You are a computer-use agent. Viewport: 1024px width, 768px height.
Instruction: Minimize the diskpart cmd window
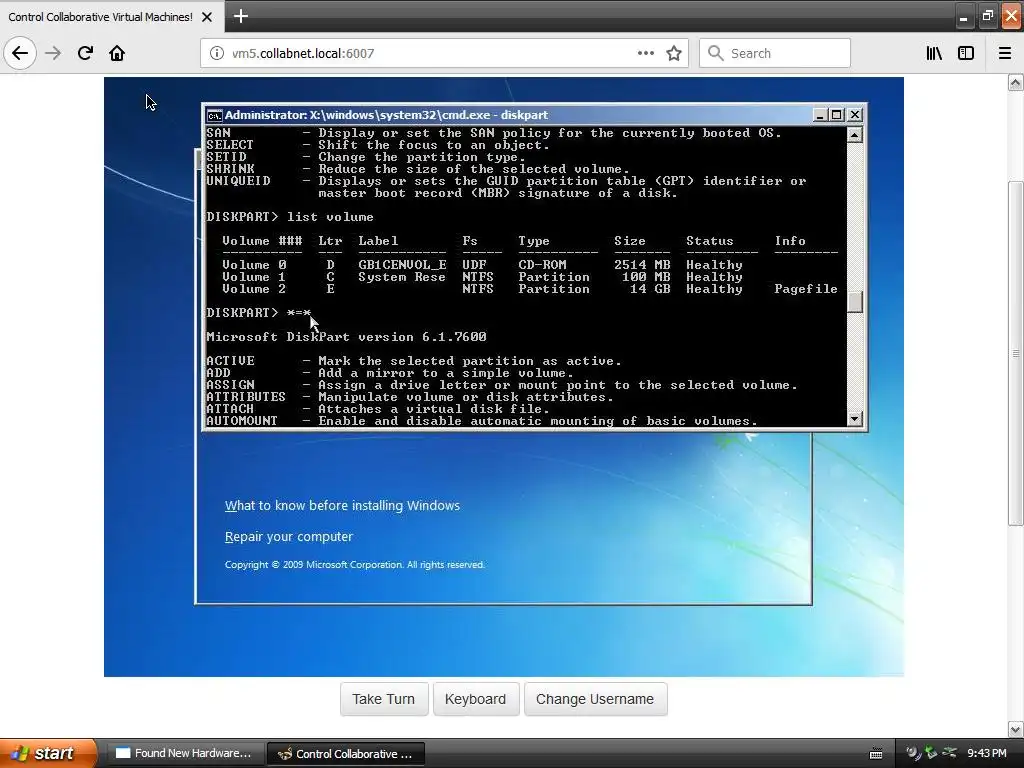click(820, 115)
